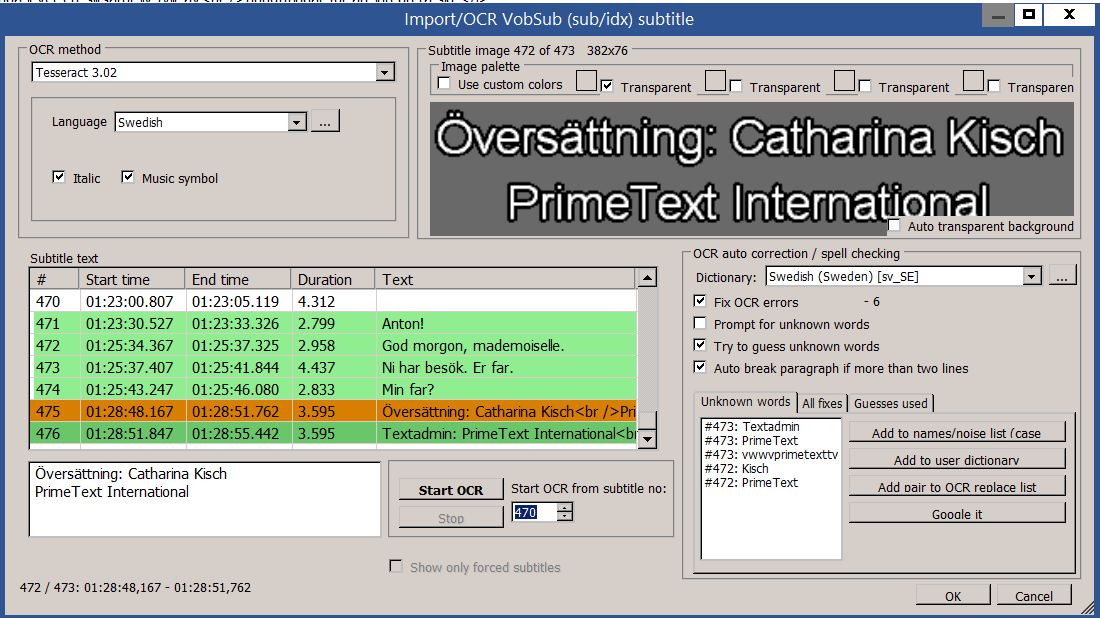1100x618 pixels.
Task: Click Add pair to OCR replace list
Action: coord(957,486)
